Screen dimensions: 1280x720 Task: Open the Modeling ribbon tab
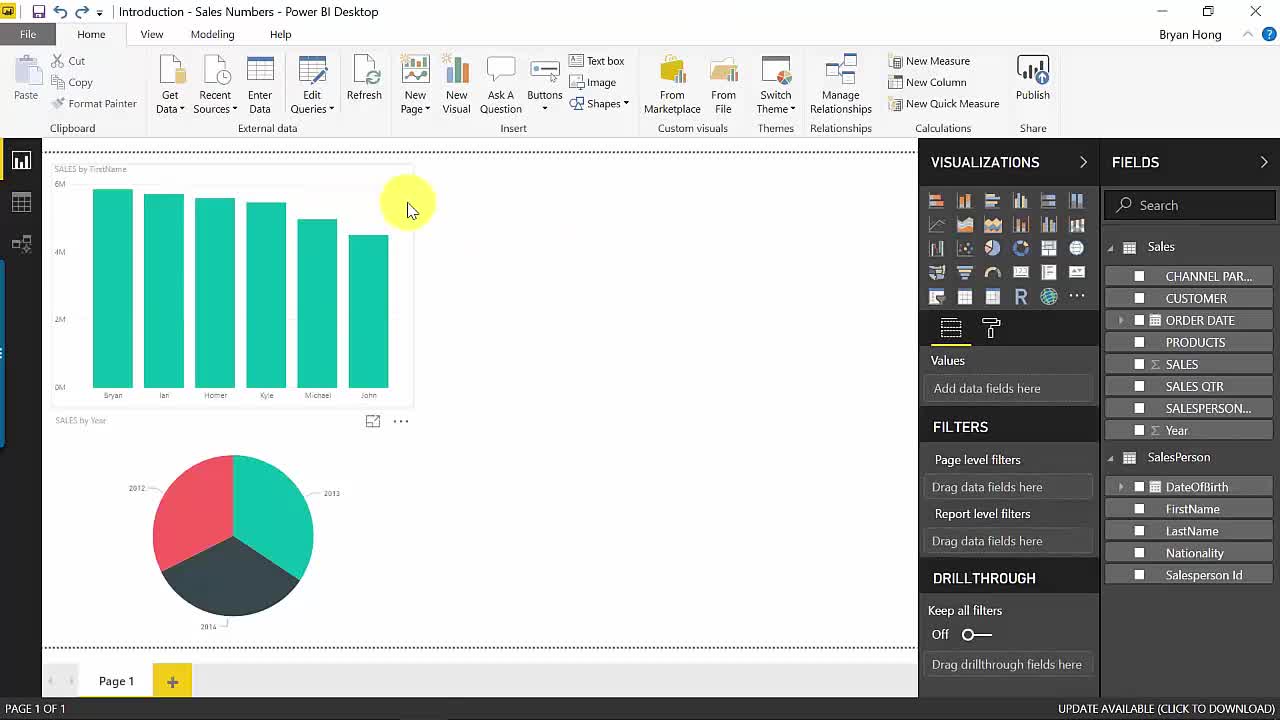pos(212,34)
